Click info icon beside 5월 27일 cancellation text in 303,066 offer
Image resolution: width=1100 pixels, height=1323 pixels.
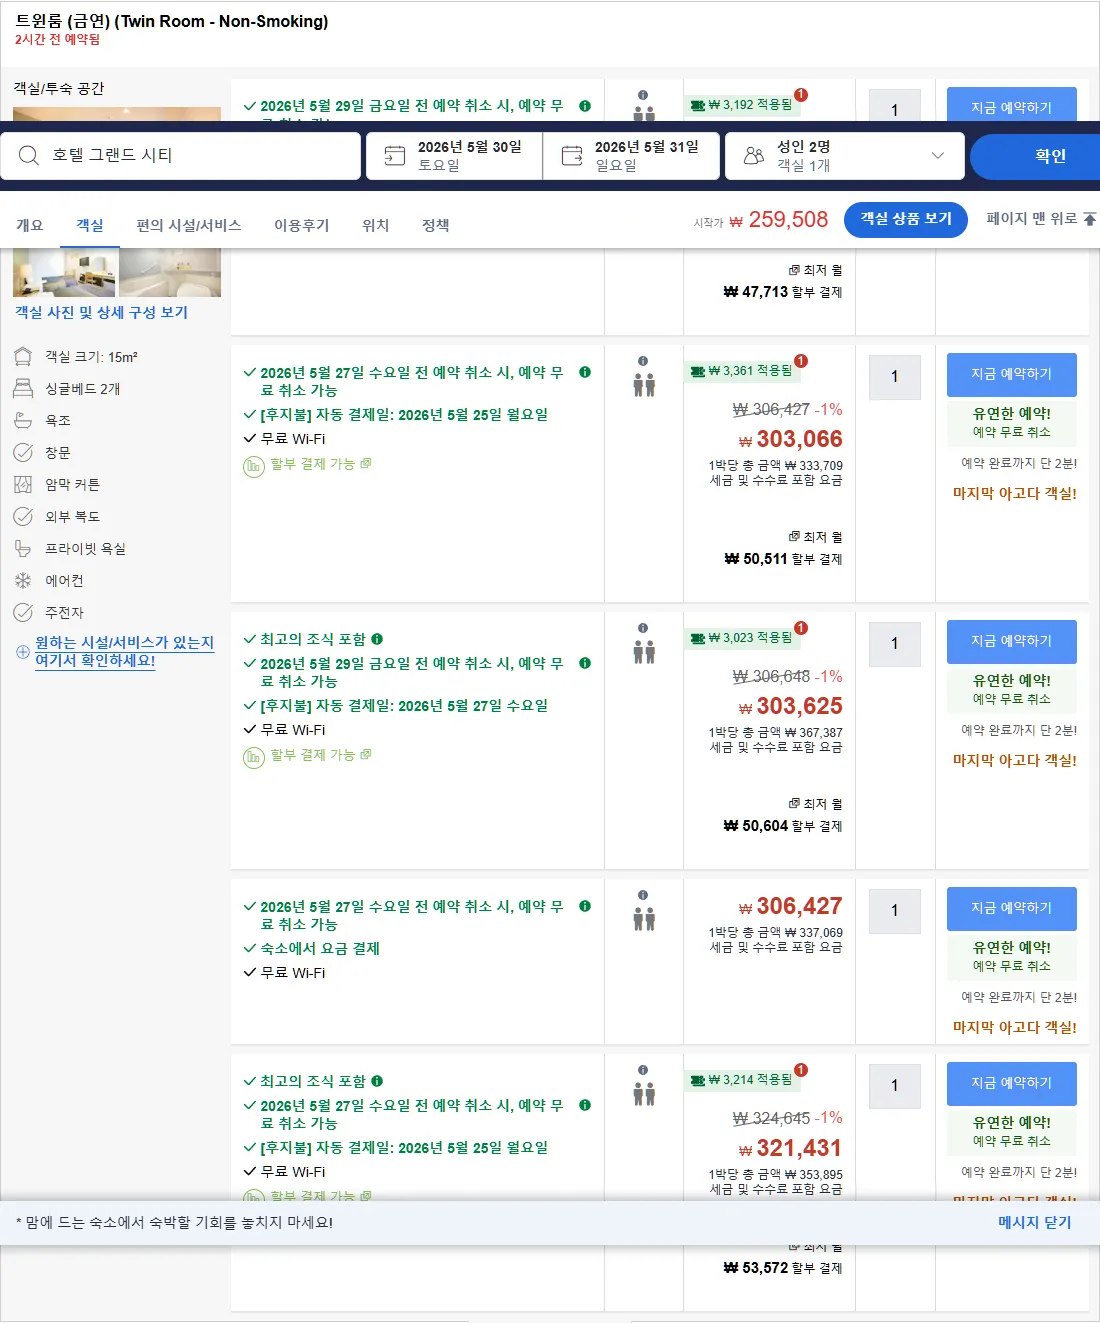point(585,372)
